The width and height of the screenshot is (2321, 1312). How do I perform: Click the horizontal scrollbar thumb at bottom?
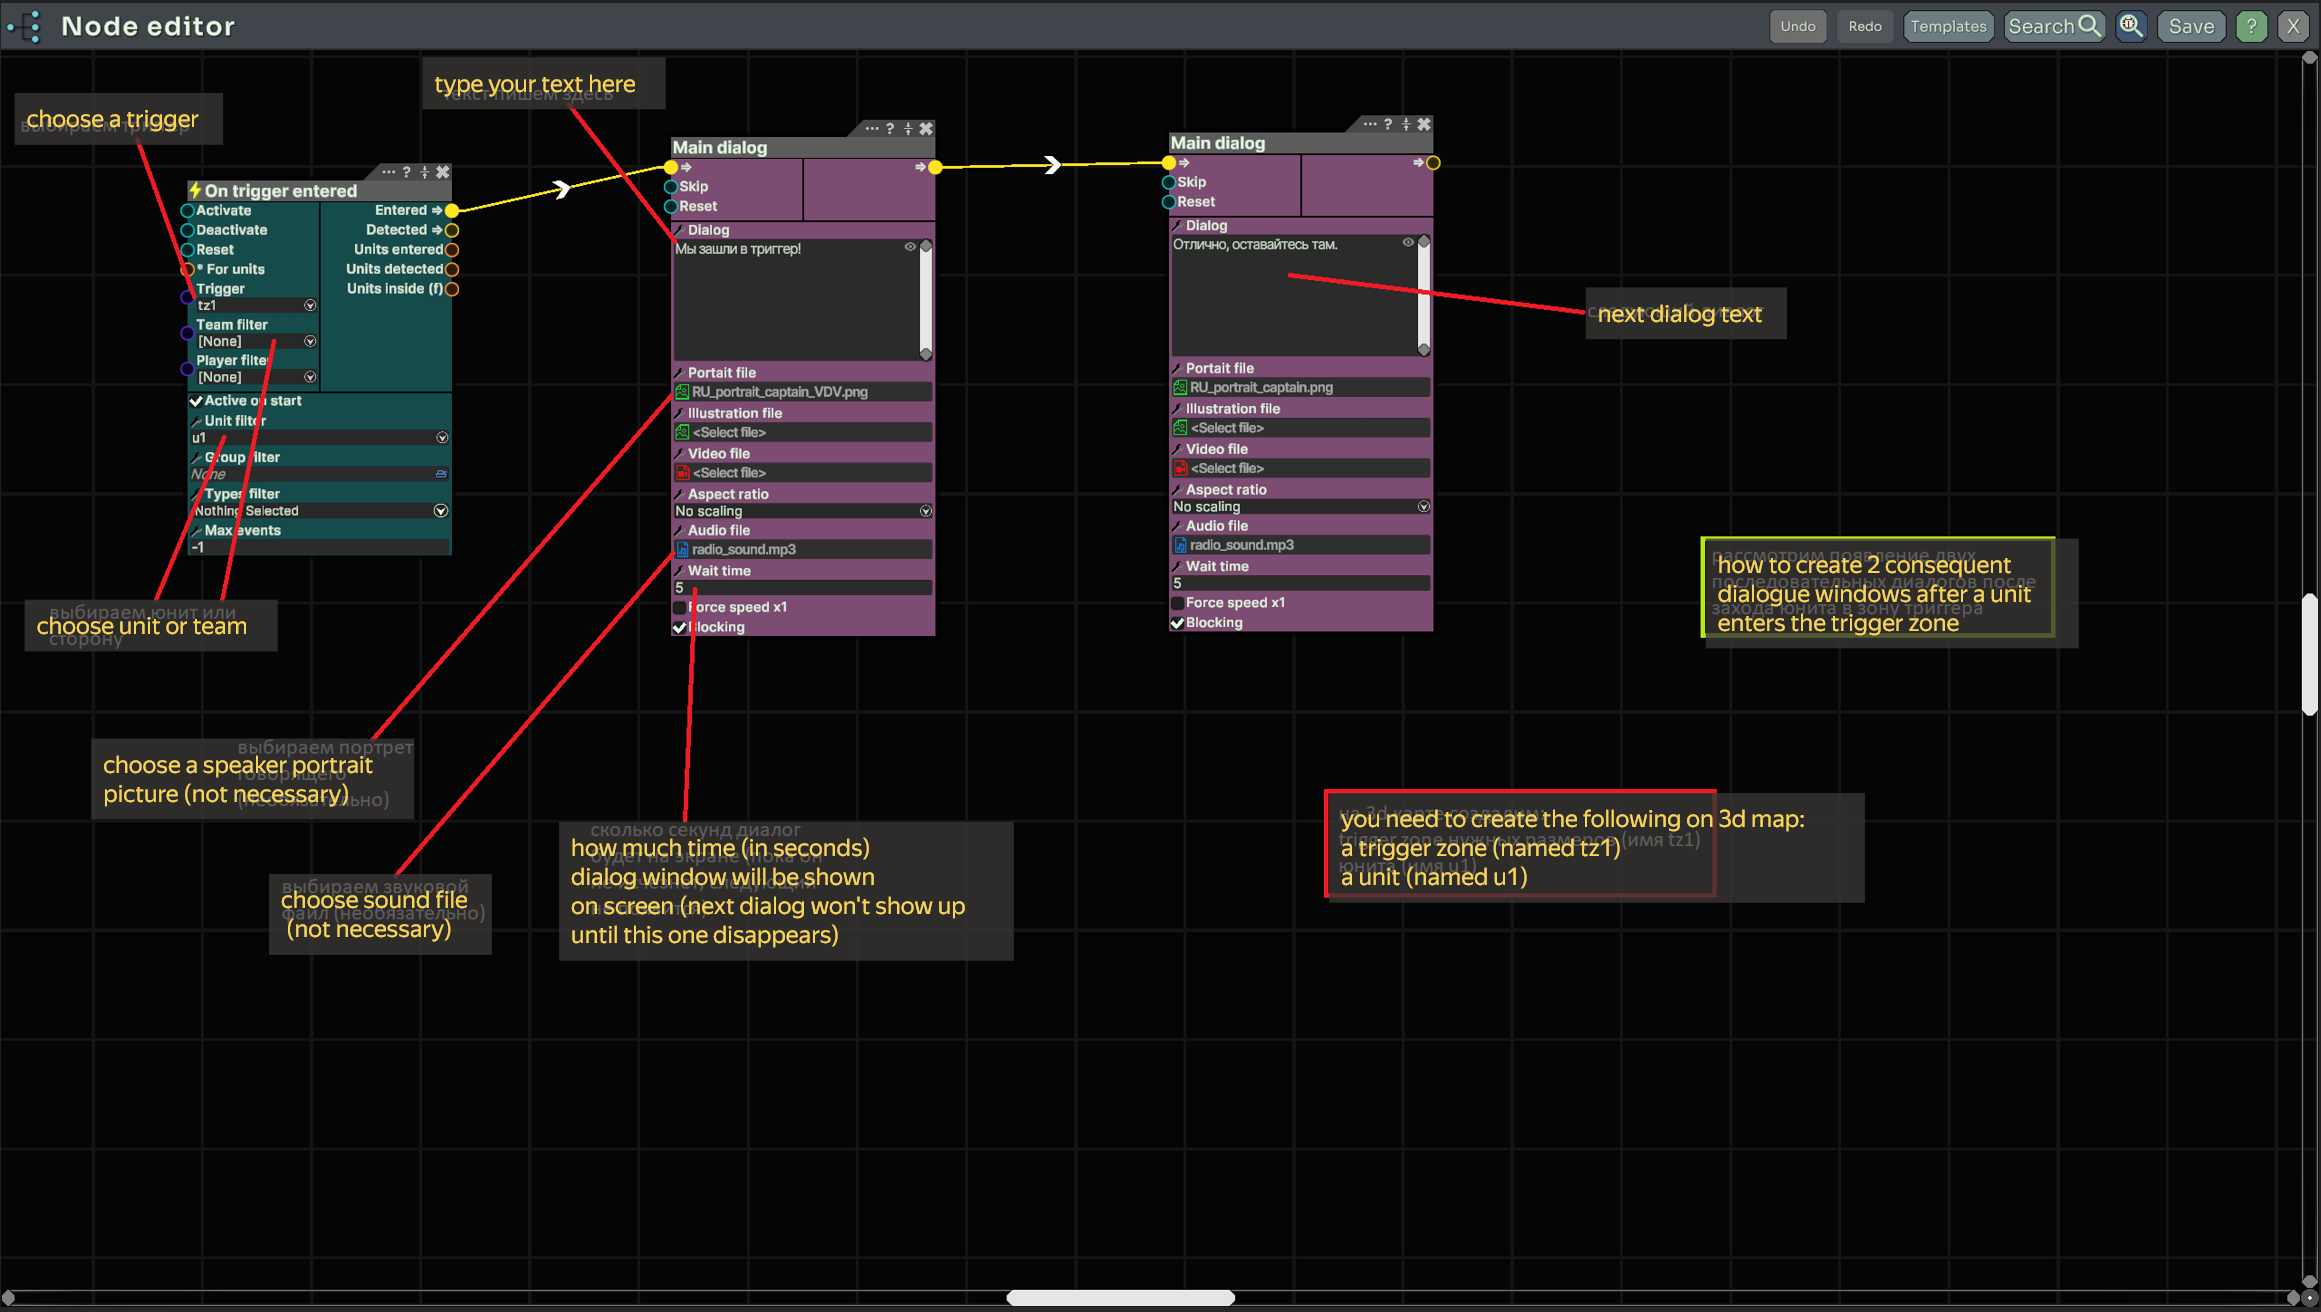point(1120,1297)
